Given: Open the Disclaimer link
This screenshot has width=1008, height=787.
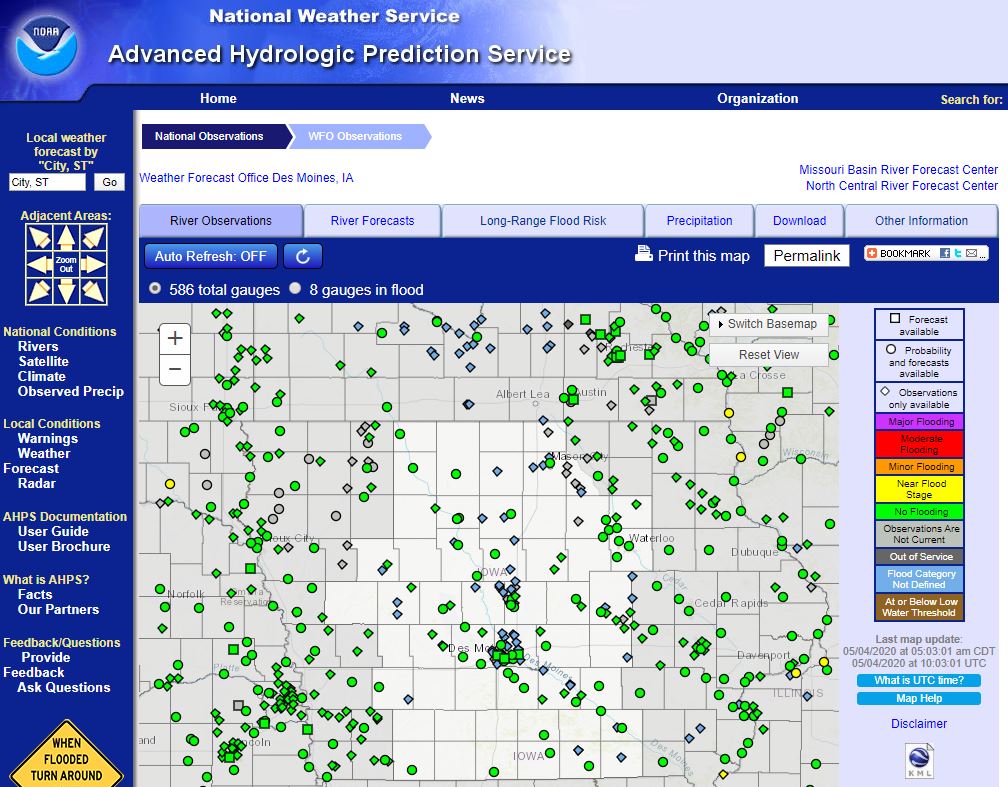Looking at the screenshot, I should 919,723.
